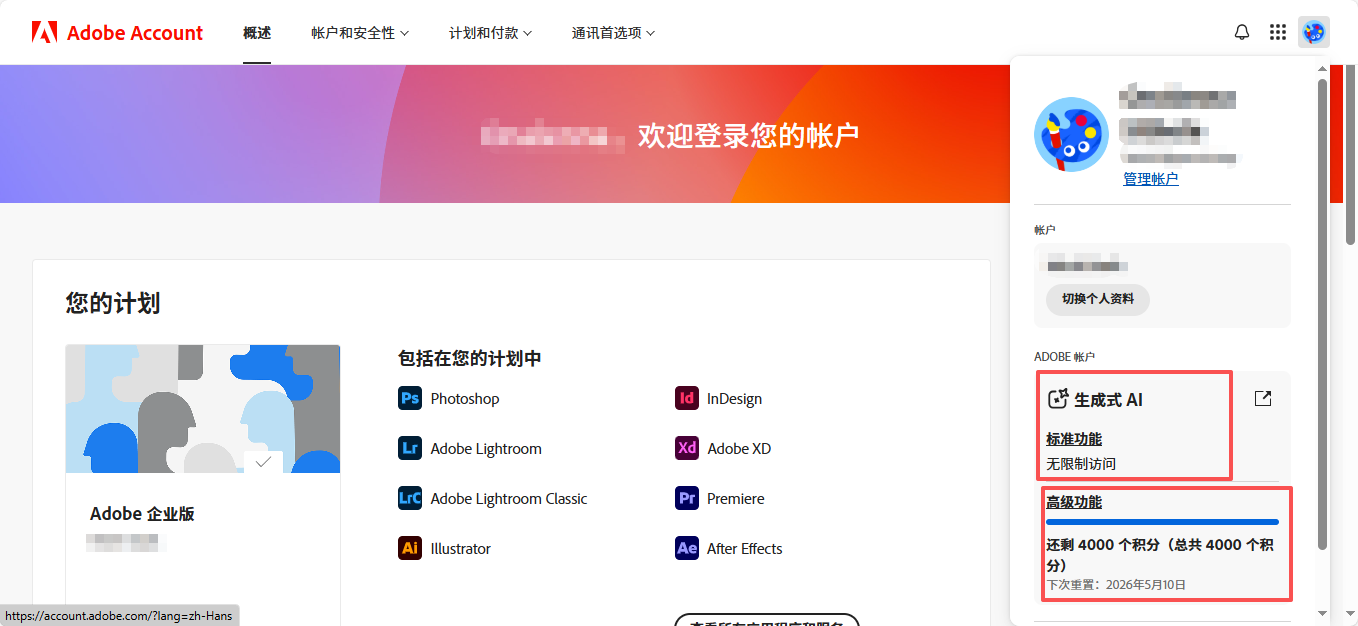
Task: Click the Lightroom Classic icon
Action: [x=410, y=498]
